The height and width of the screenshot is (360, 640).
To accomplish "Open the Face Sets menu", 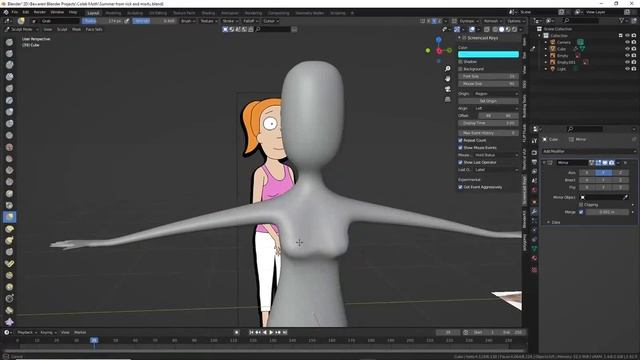I will [x=94, y=29].
